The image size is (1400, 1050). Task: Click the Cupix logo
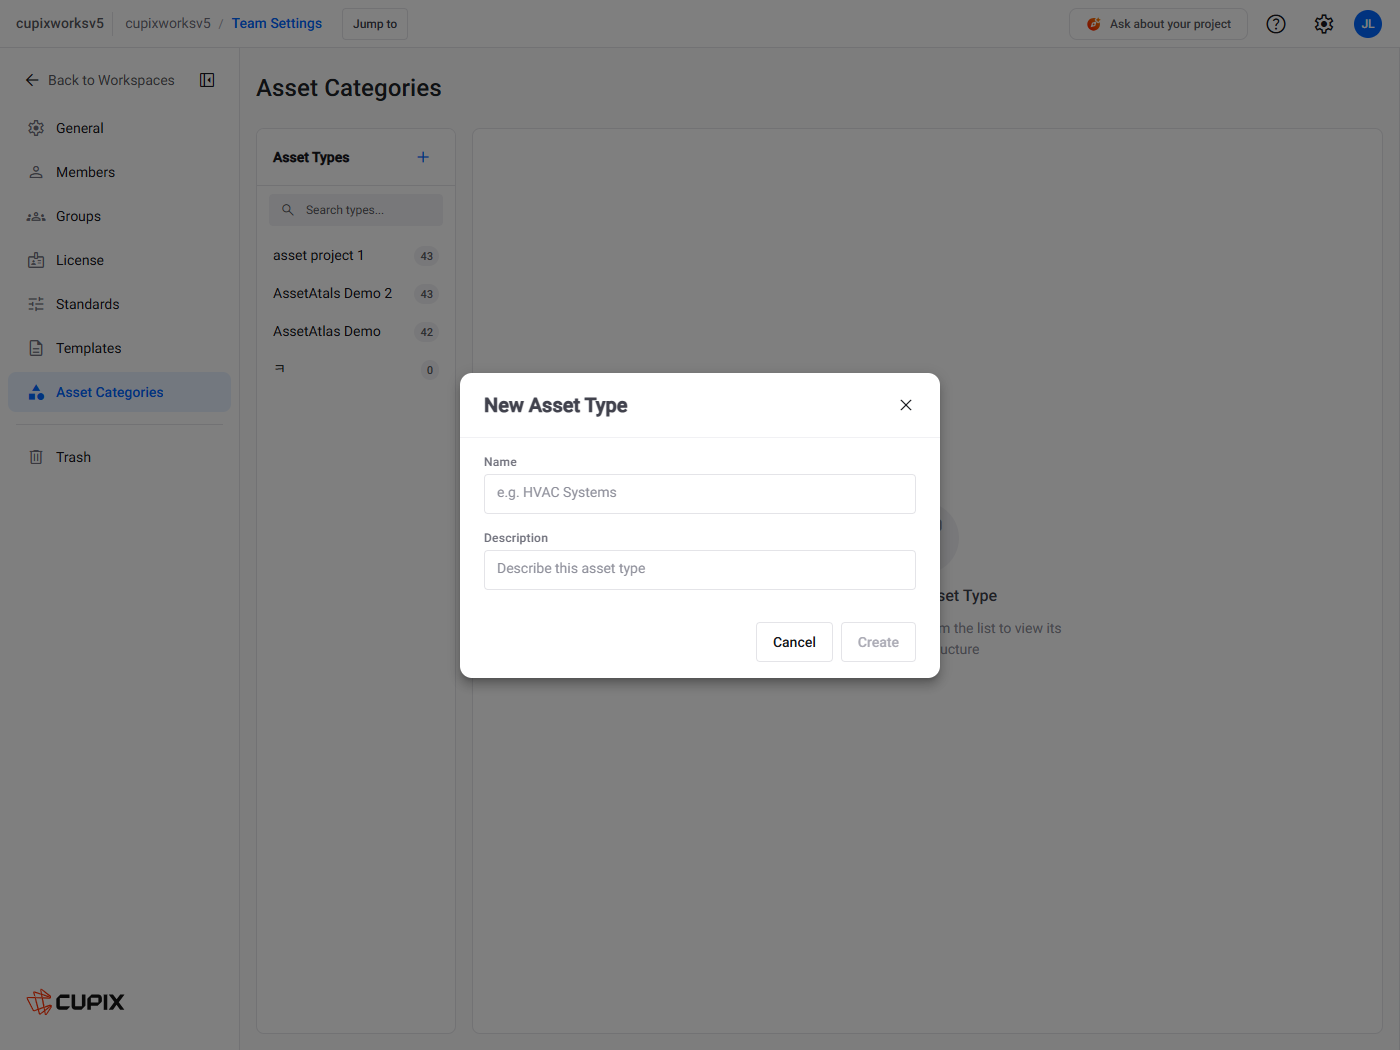76,1002
